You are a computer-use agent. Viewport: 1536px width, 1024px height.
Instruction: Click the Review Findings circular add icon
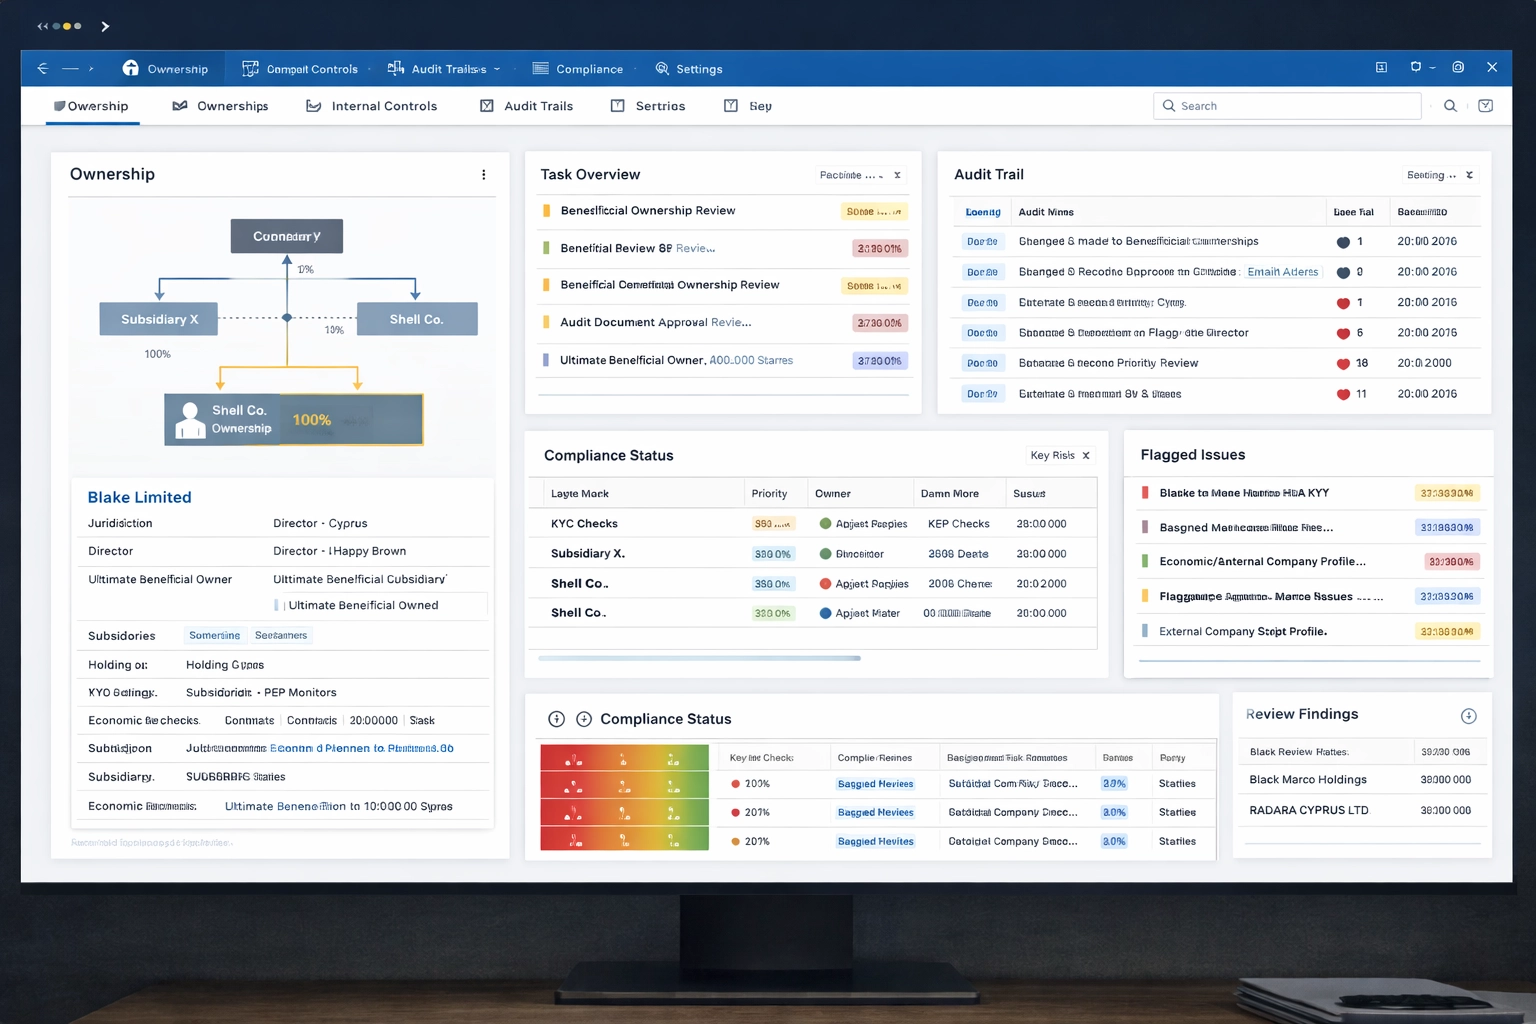[1468, 716]
